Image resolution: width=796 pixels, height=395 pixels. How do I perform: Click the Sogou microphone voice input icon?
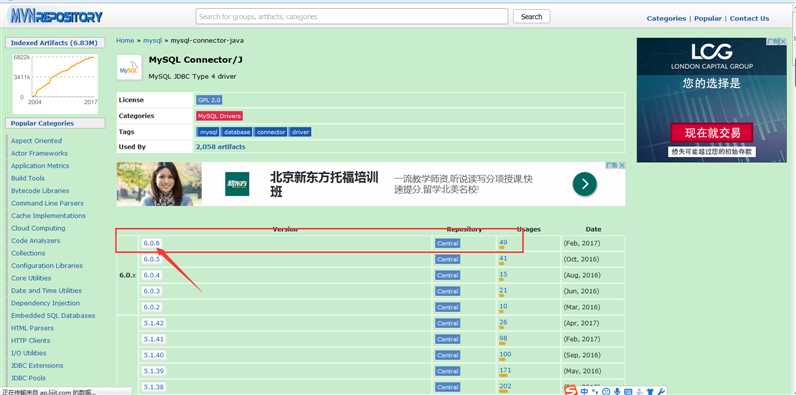click(x=617, y=391)
